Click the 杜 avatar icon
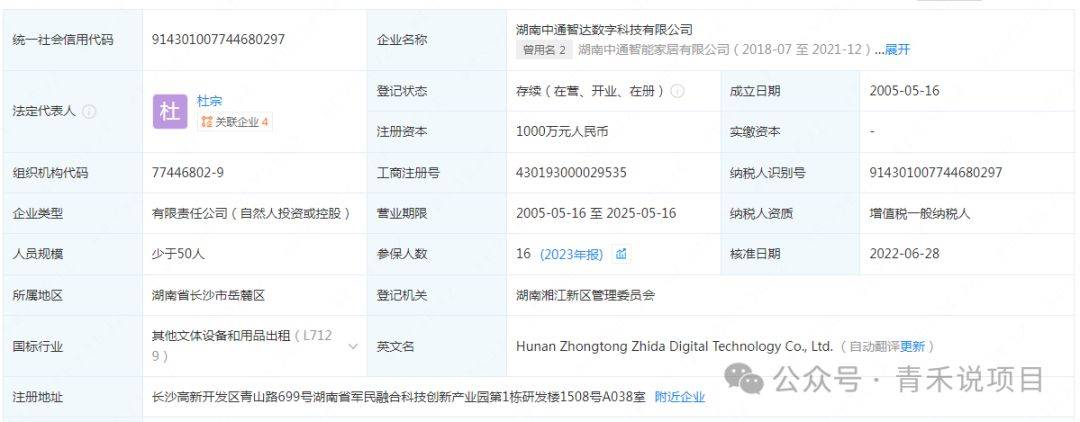 169,111
